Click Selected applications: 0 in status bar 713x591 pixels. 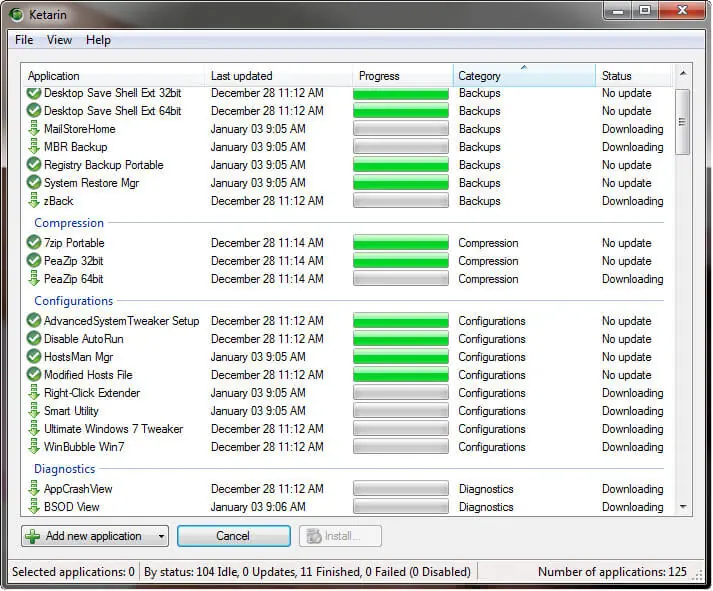click(73, 571)
